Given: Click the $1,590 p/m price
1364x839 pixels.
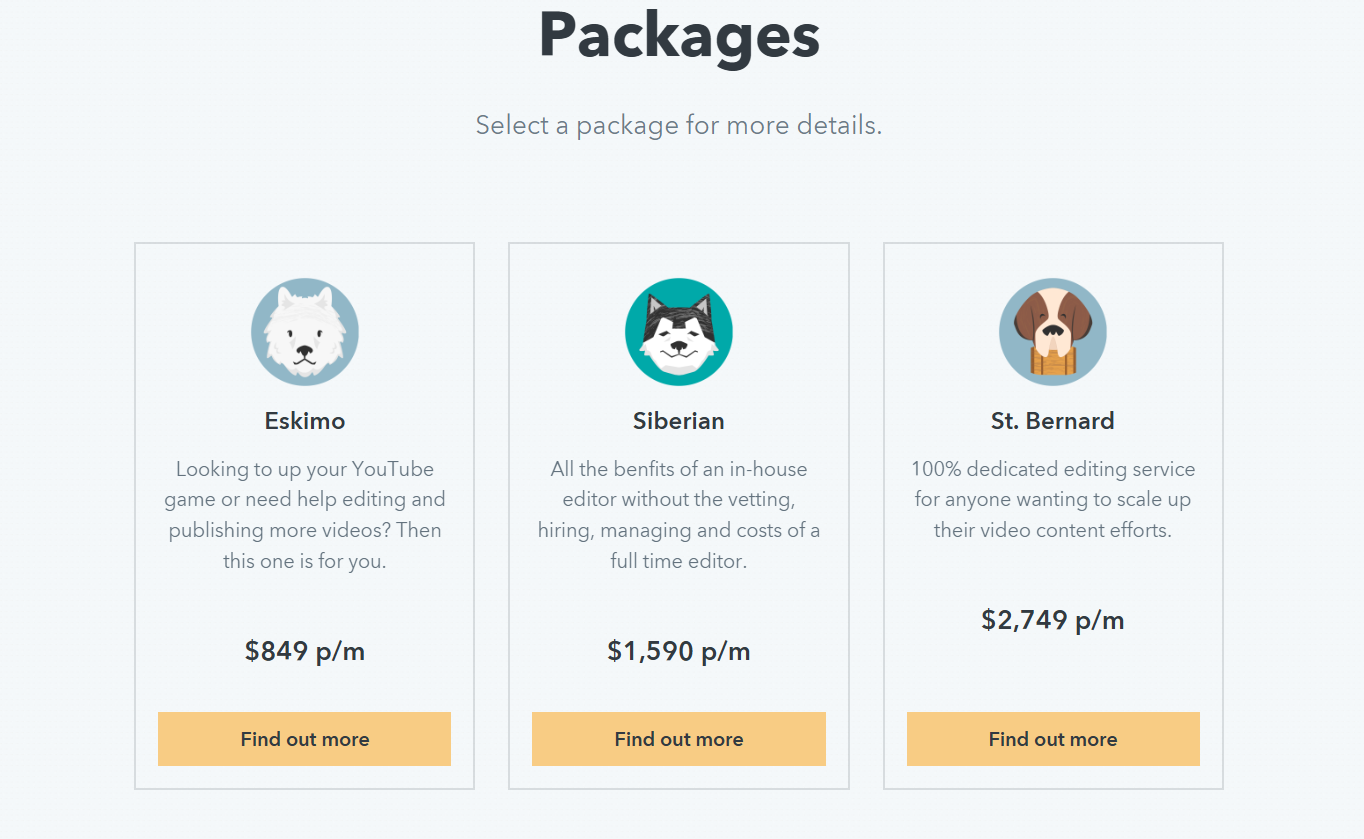Looking at the screenshot, I should [679, 652].
